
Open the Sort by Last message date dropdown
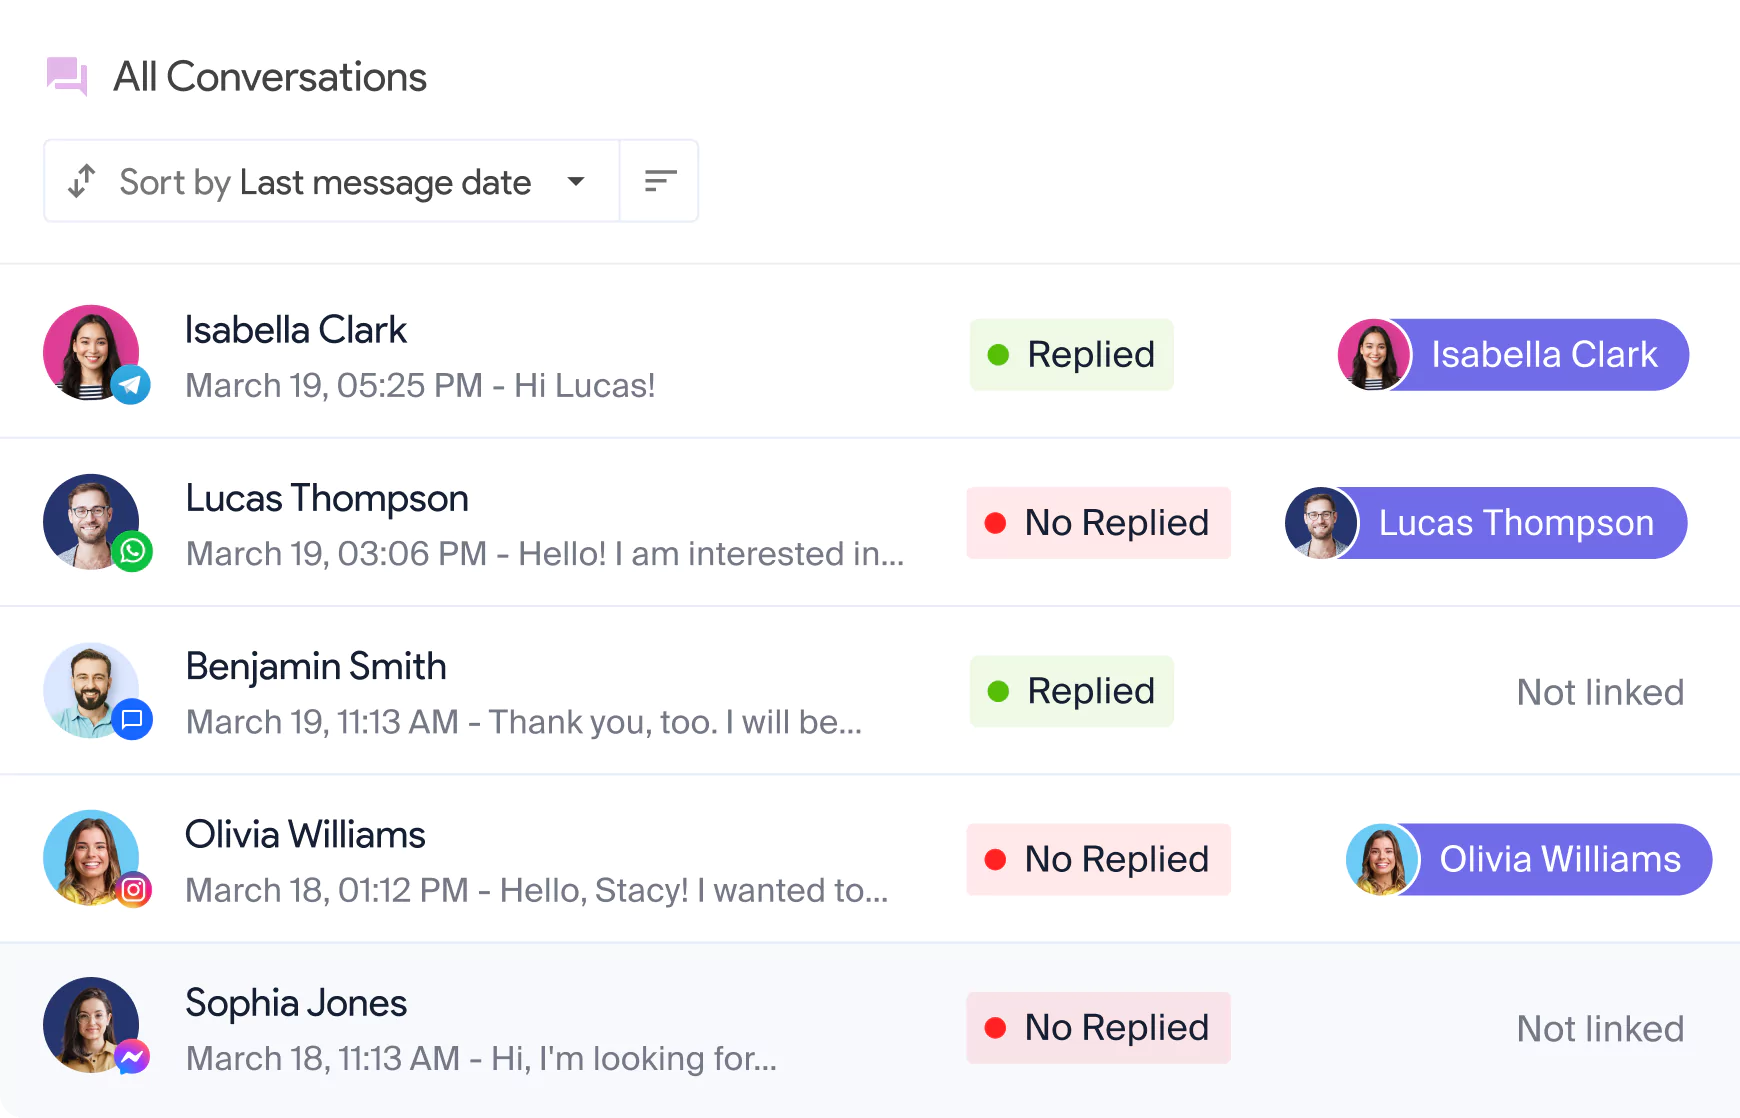[x=330, y=181]
